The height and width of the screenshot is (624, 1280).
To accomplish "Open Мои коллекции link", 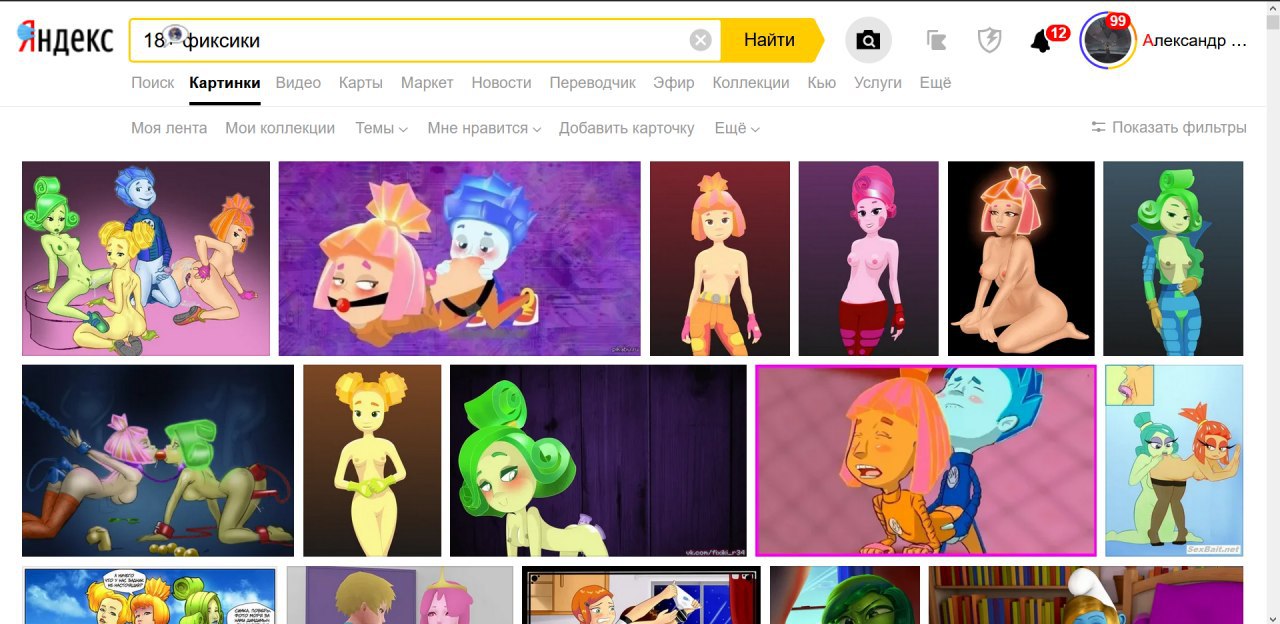I will click(280, 128).
